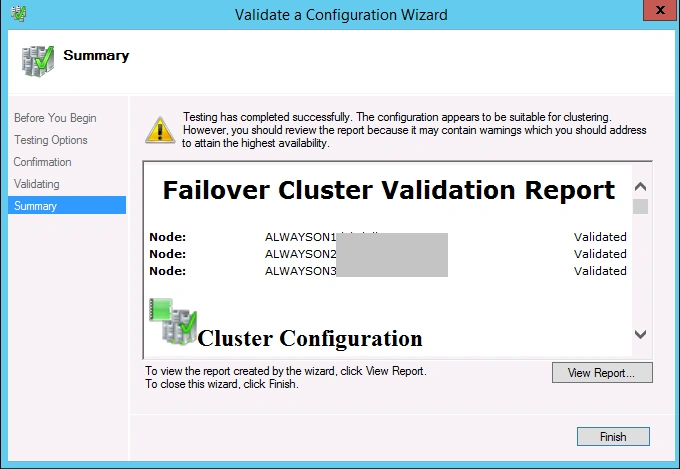Click the Summary page title text

96,56
